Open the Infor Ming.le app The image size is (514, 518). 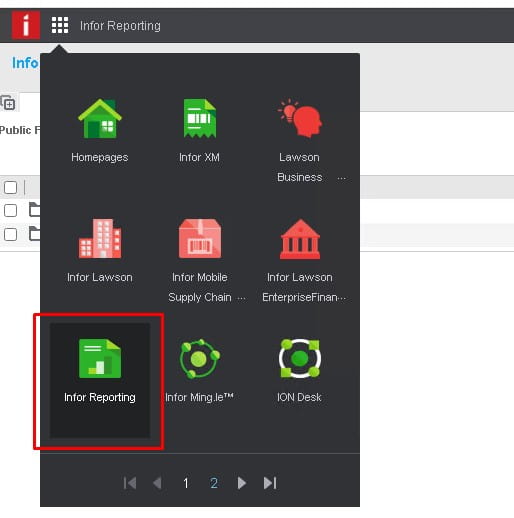(x=199, y=371)
